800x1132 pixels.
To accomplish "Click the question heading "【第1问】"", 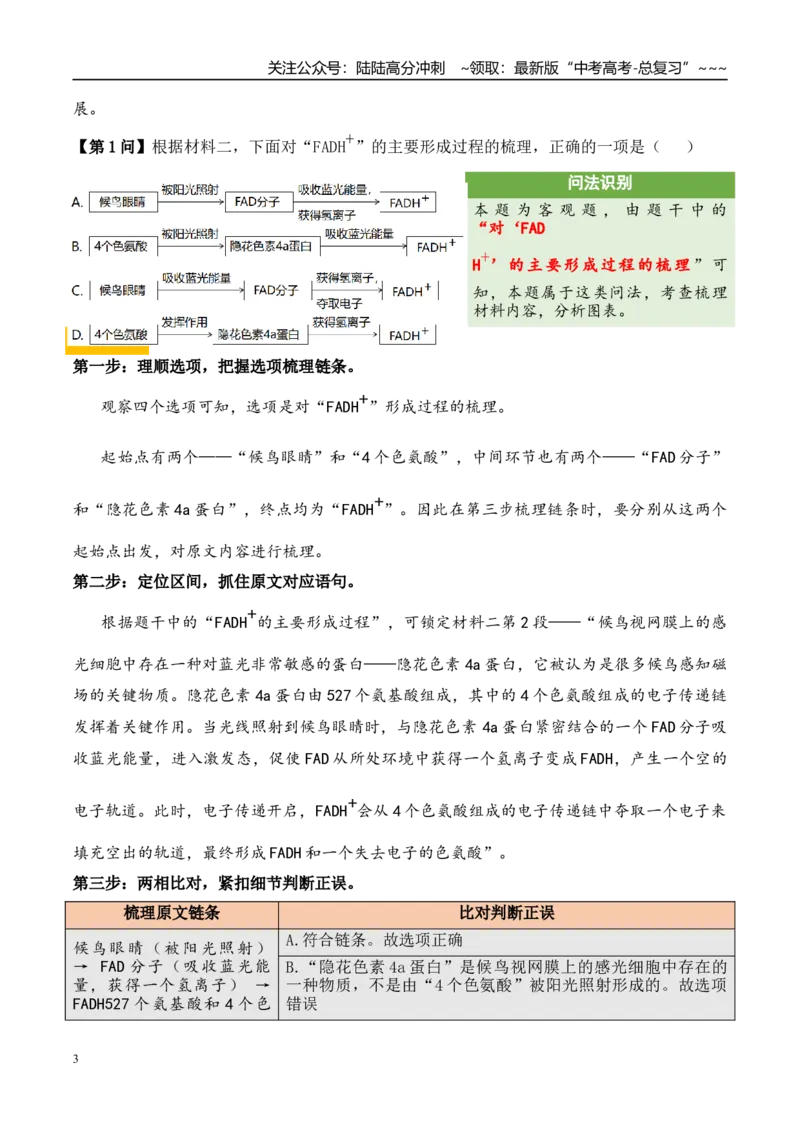I will point(109,147).
